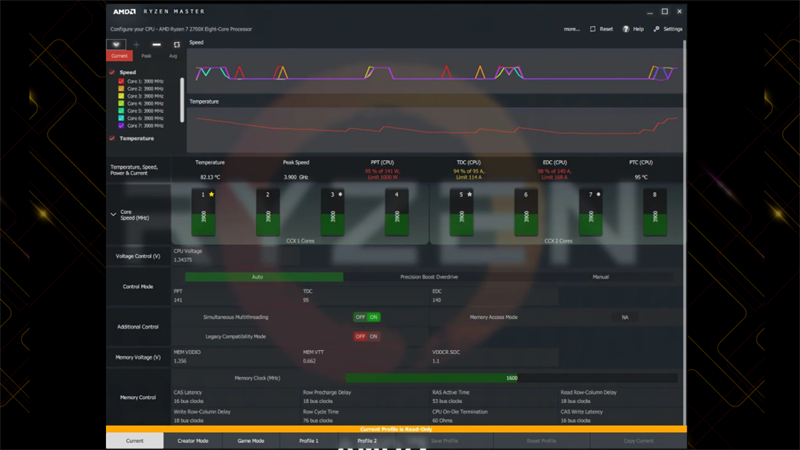The height and width of the screenshot is (450, 800).
Task: Open the more... menu in header
Action: 571,29
